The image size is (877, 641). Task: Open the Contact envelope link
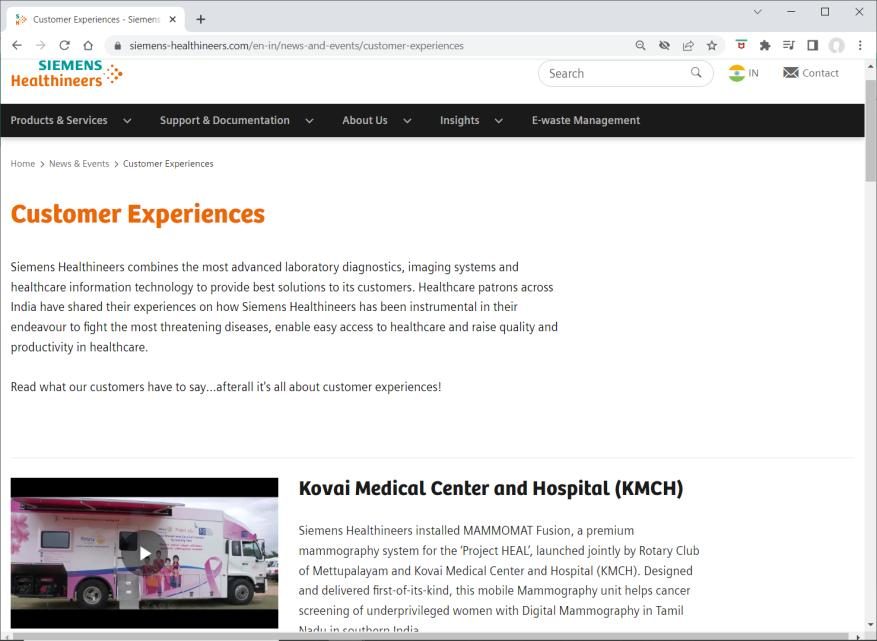tap(810, 73)
